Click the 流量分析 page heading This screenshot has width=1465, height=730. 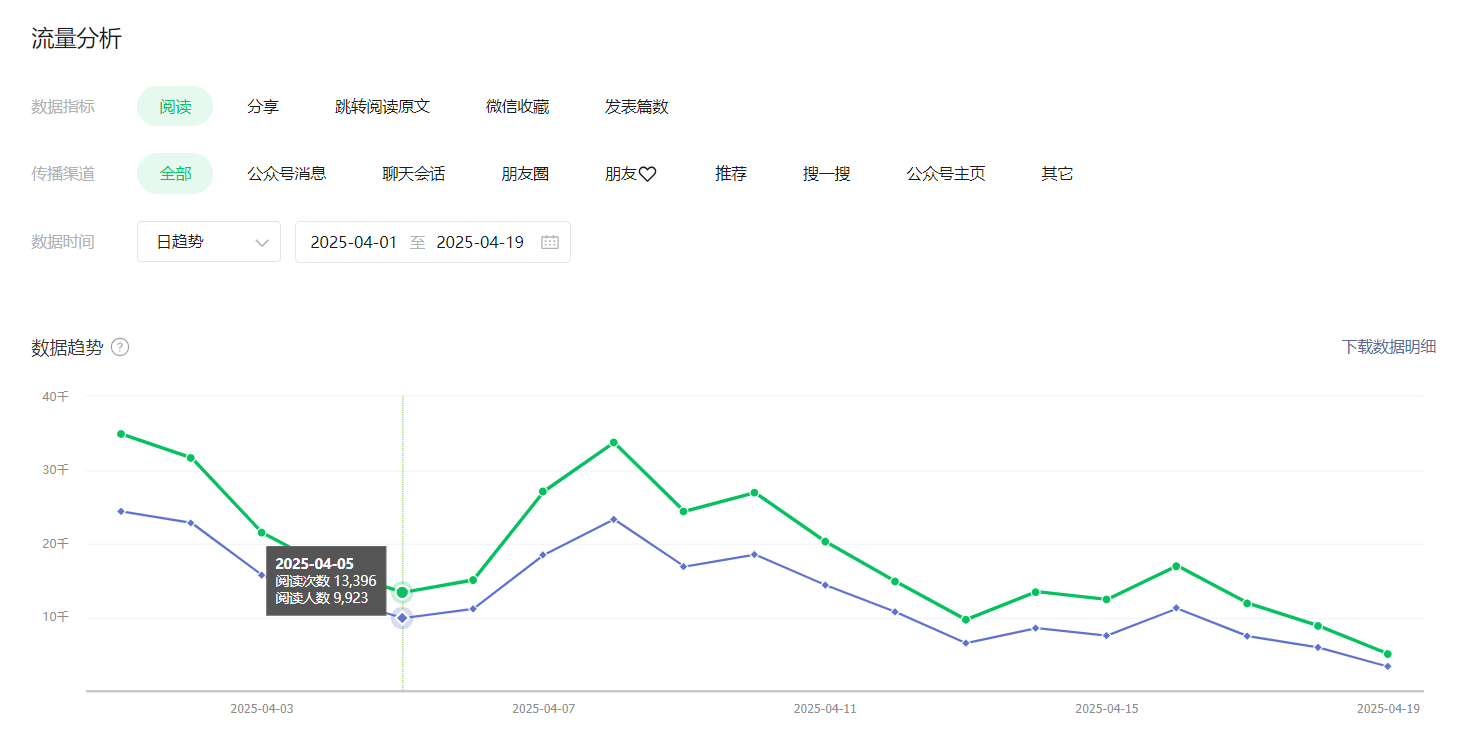[x=76, y=39]
